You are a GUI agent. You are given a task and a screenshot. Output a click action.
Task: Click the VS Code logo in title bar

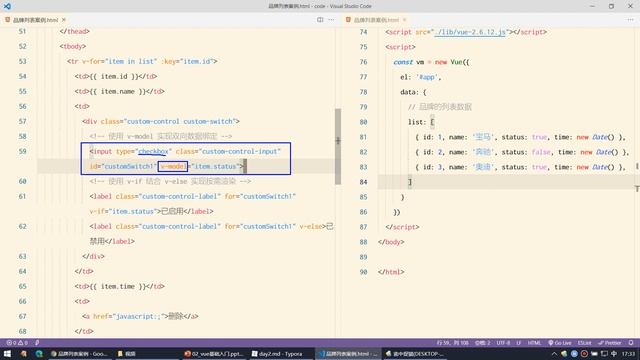(x=7, y=6)
